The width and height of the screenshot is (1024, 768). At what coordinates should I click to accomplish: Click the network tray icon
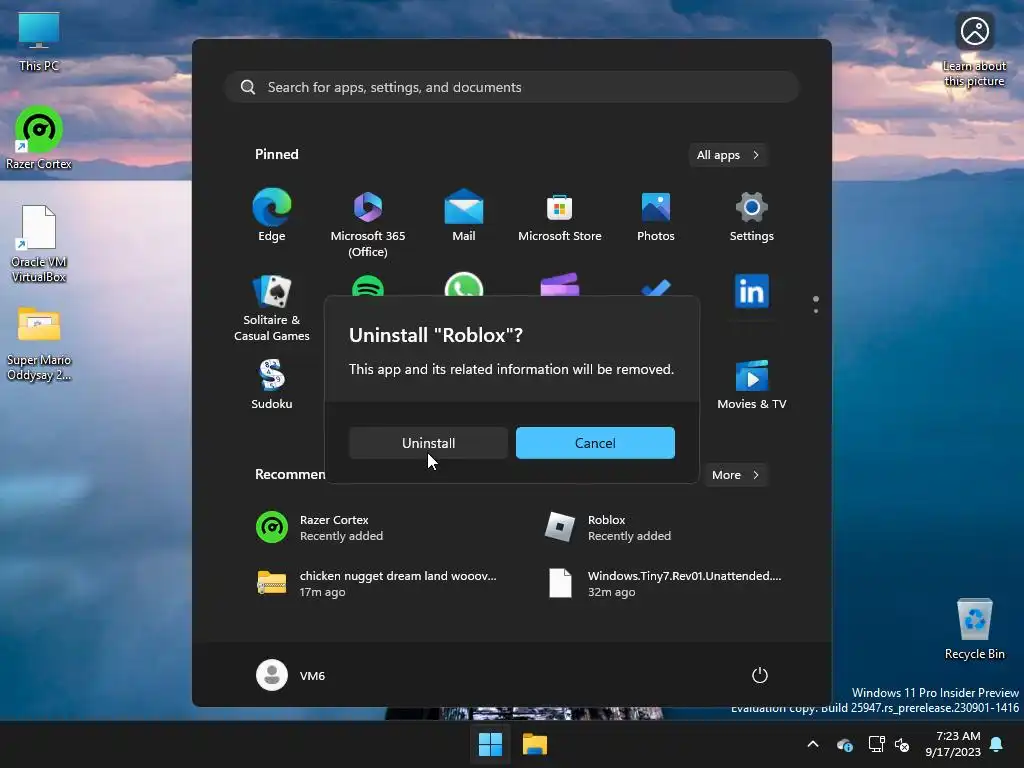(x=876, y=744)
